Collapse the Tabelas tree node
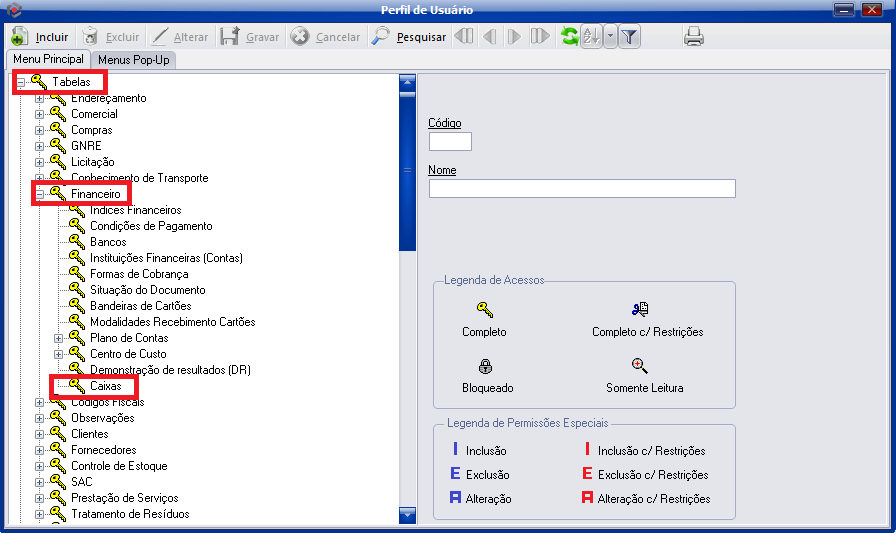 21,82
